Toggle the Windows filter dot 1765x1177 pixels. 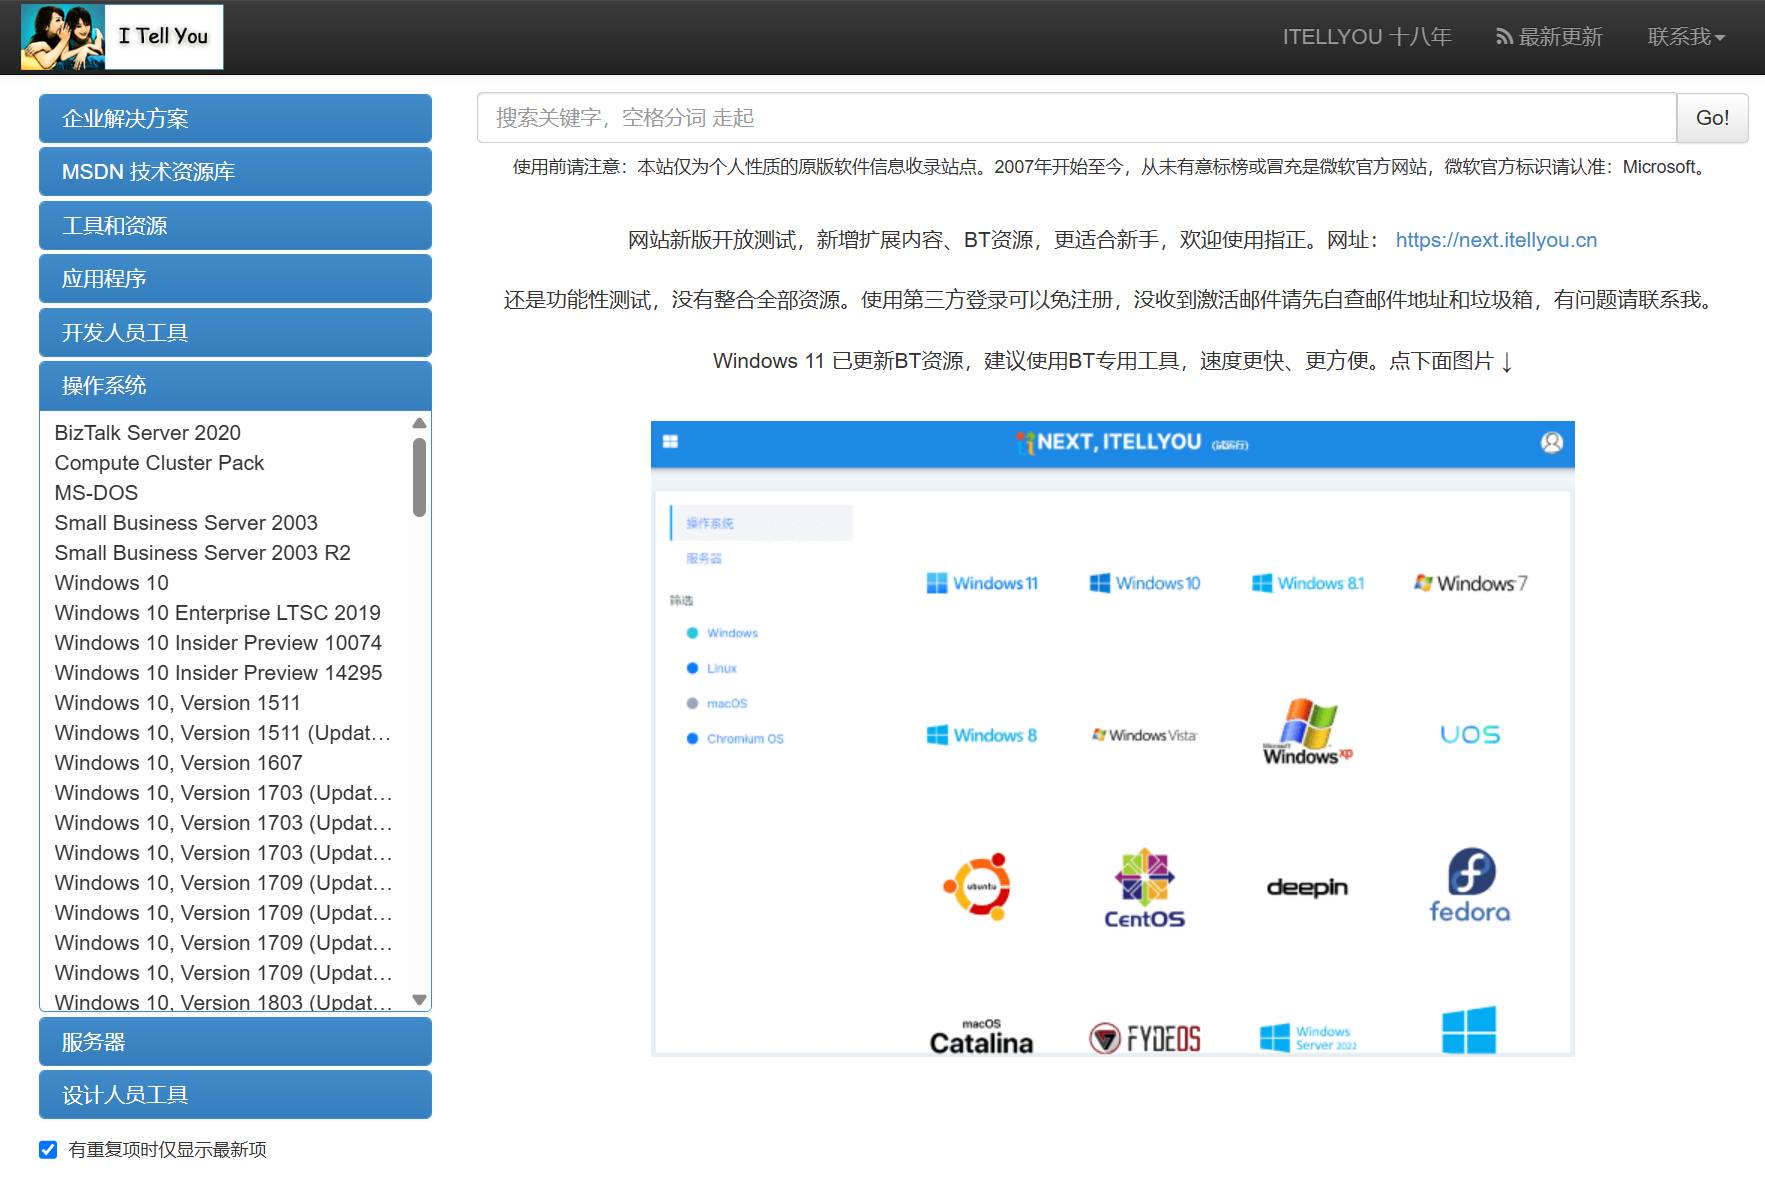(692, 633)
